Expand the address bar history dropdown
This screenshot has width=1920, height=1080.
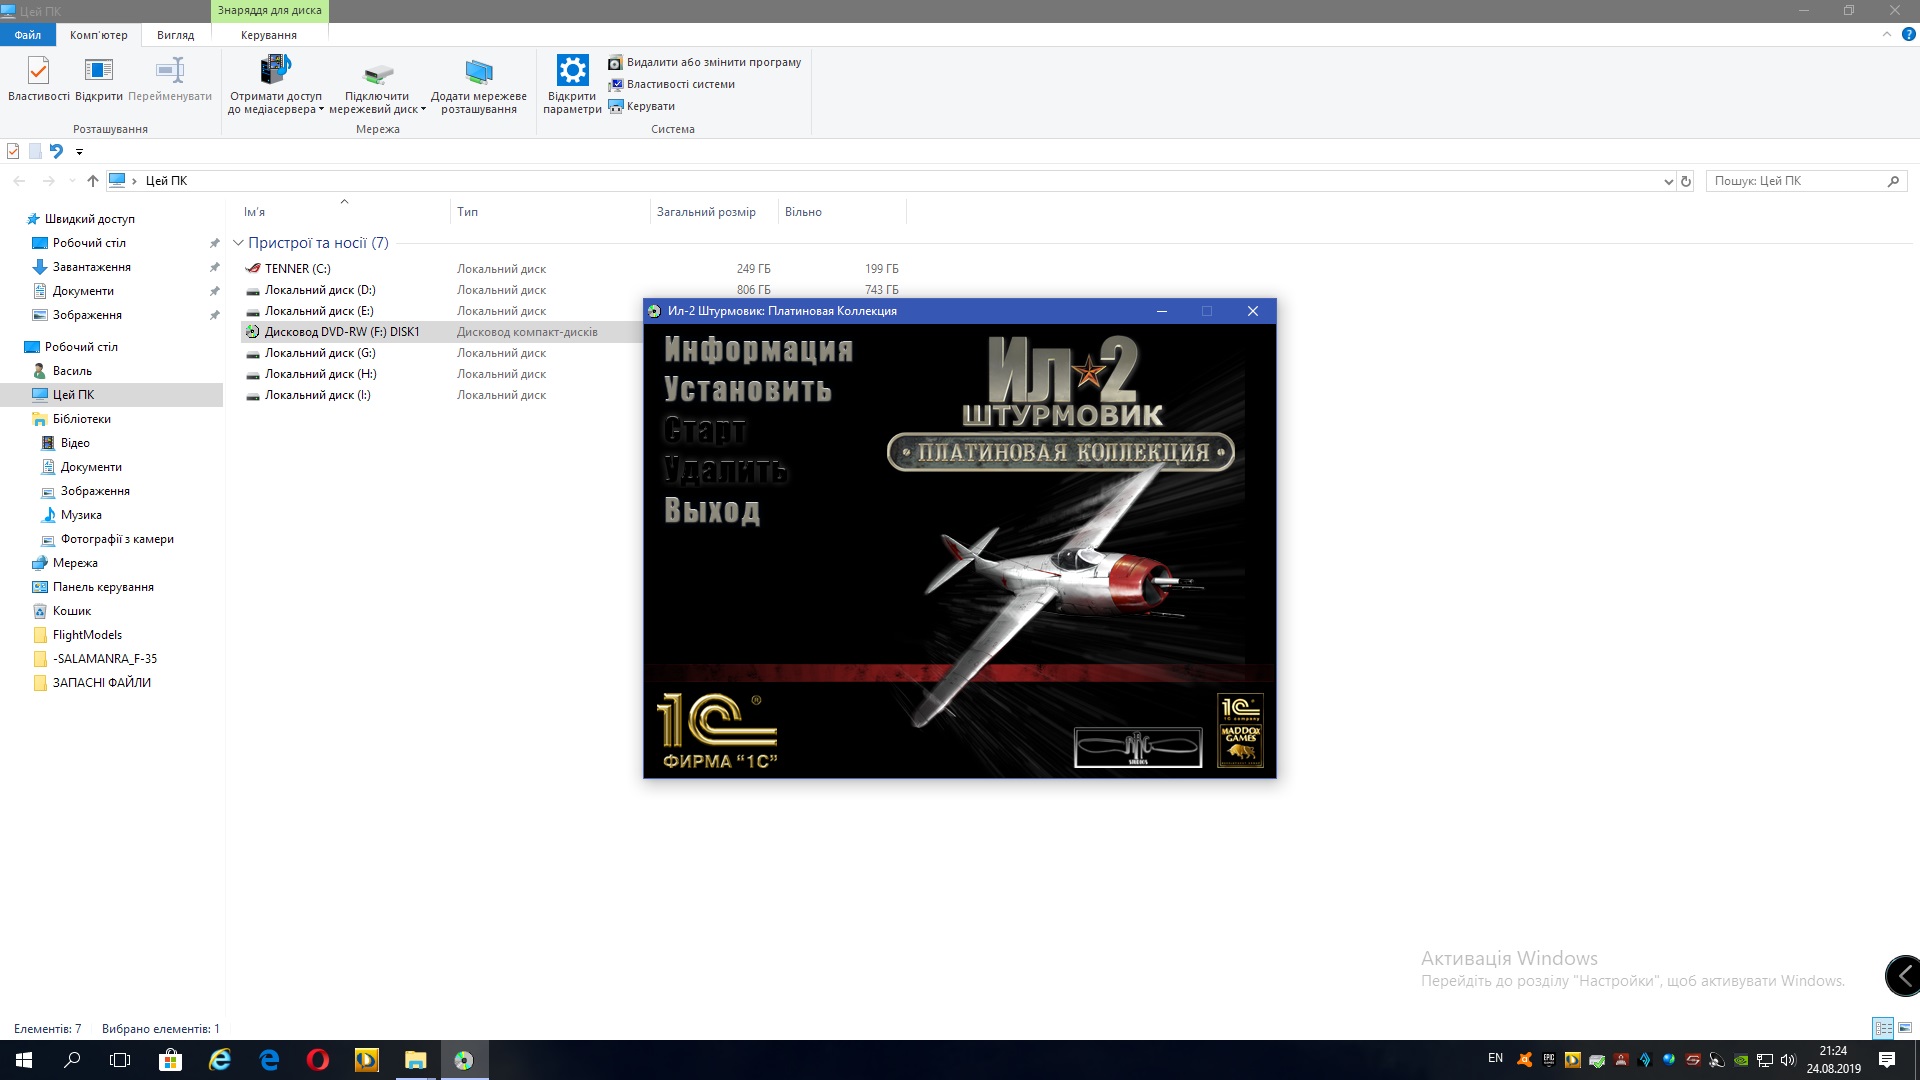(1668, 181)
